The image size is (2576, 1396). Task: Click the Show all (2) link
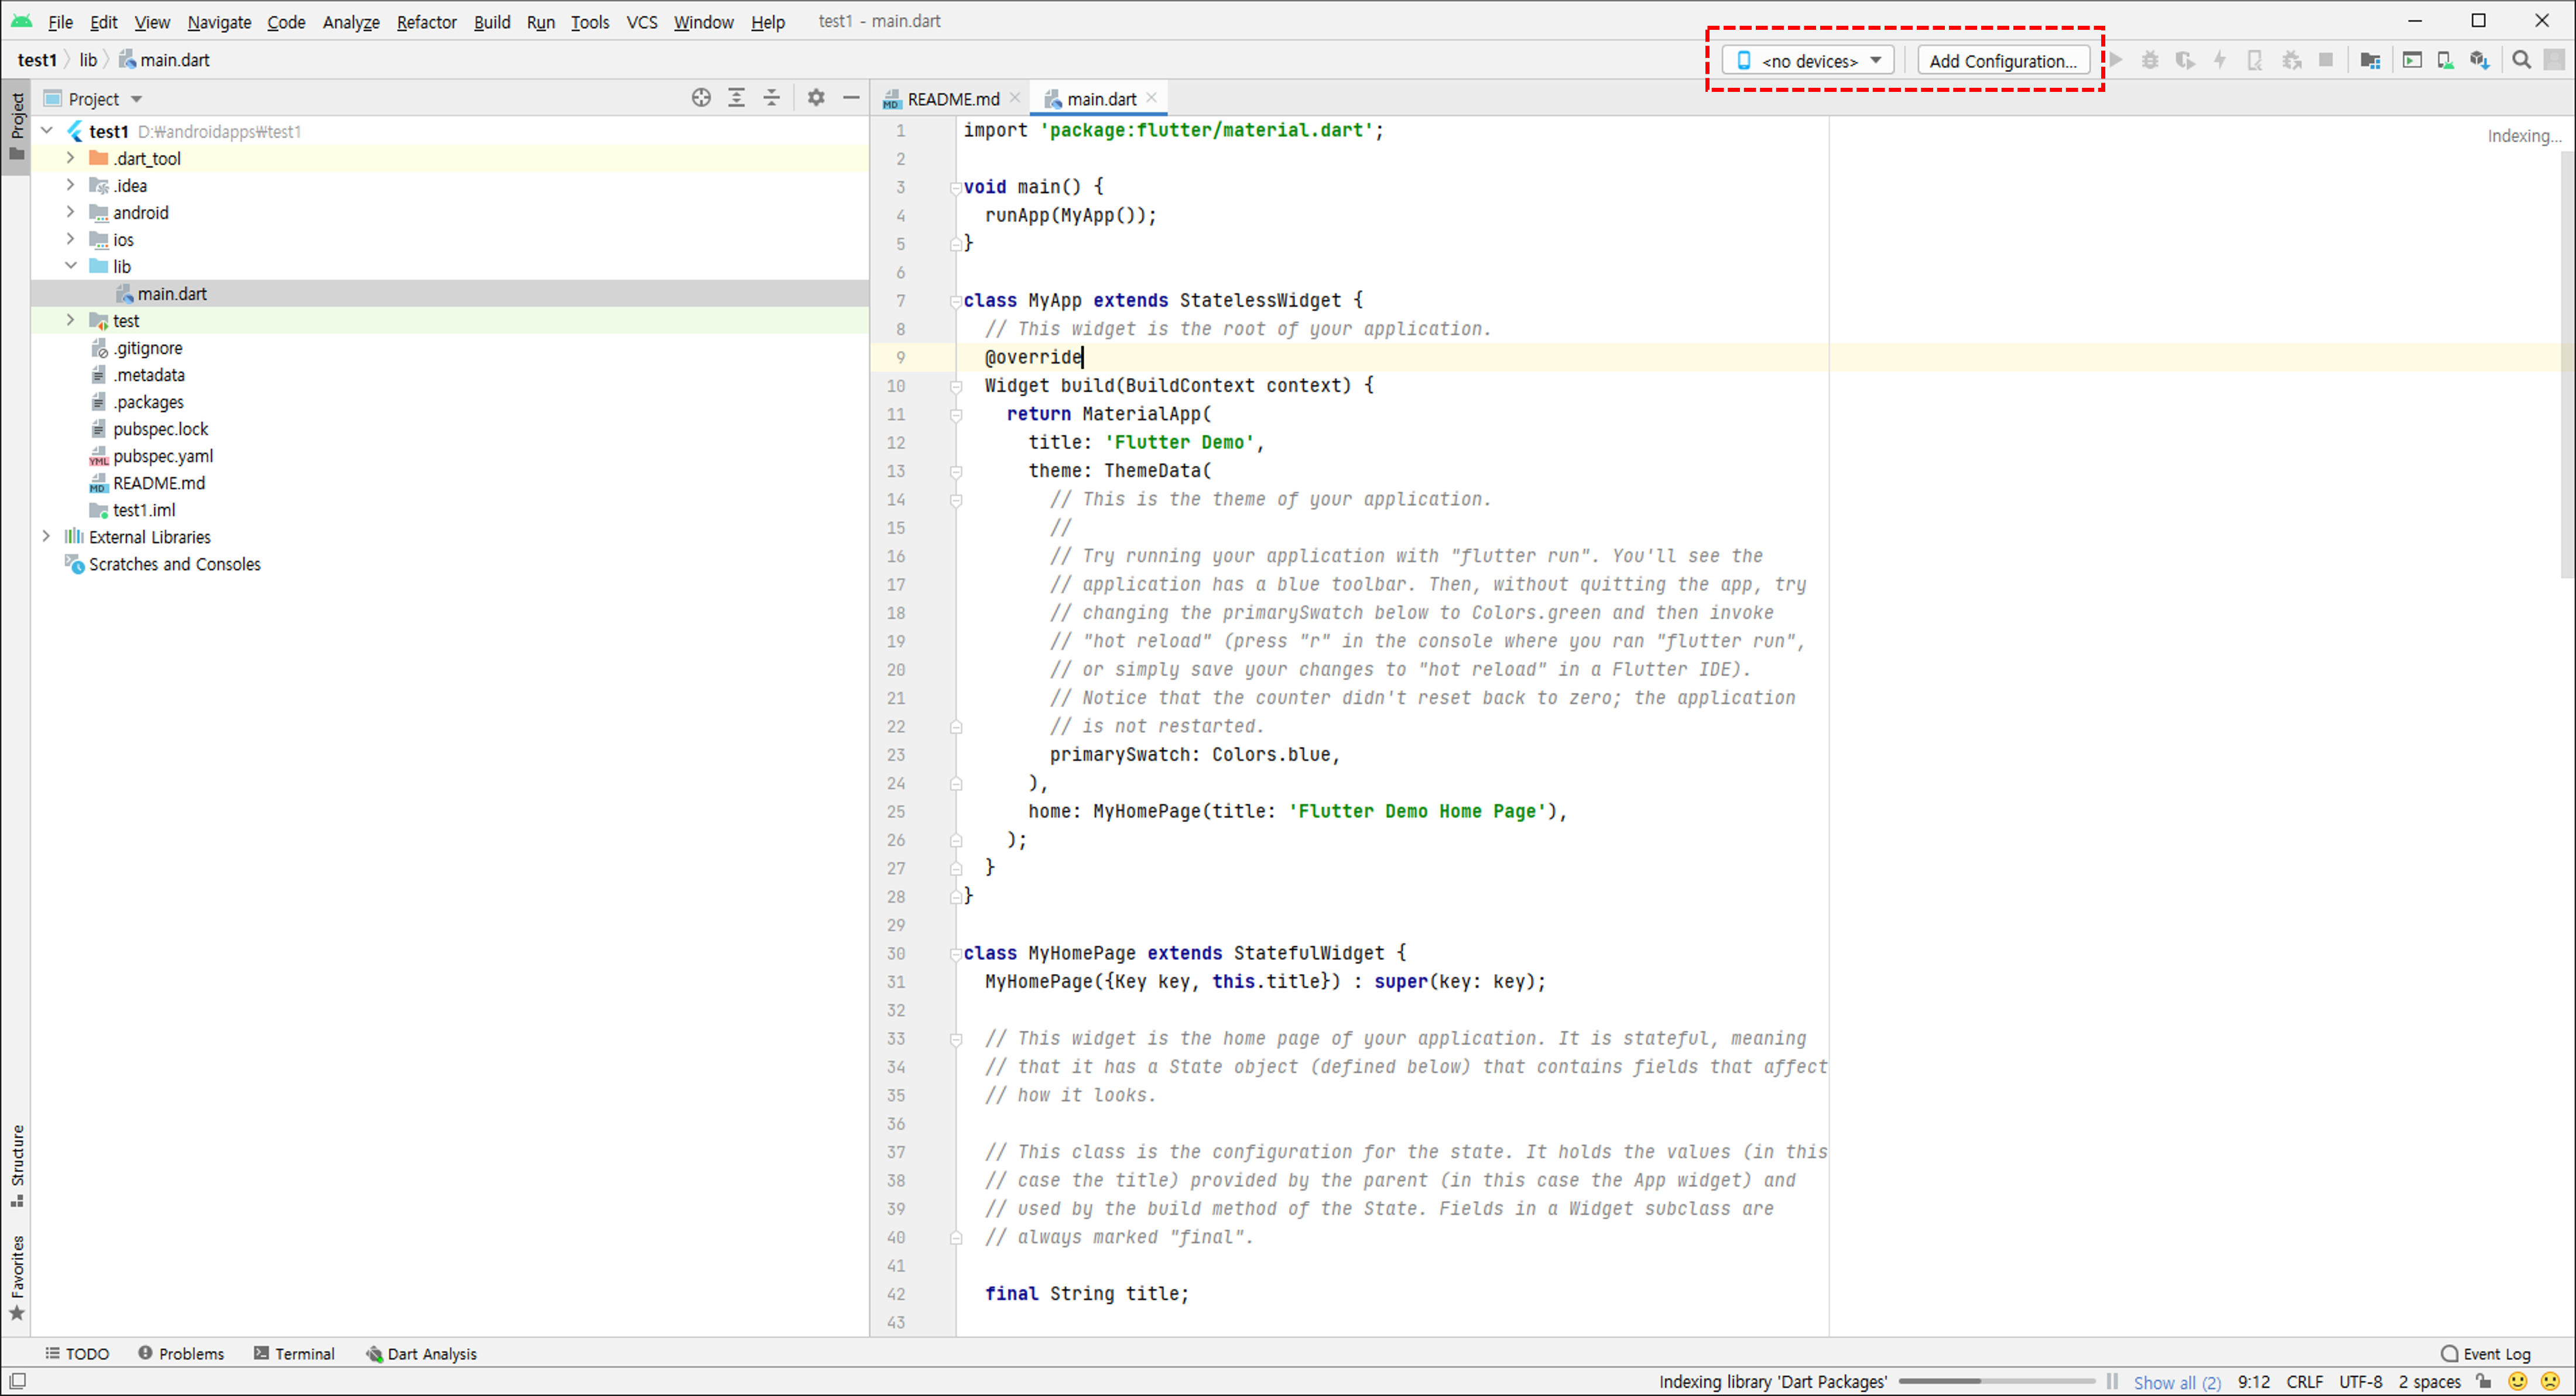click(x=2176, y=1382)
